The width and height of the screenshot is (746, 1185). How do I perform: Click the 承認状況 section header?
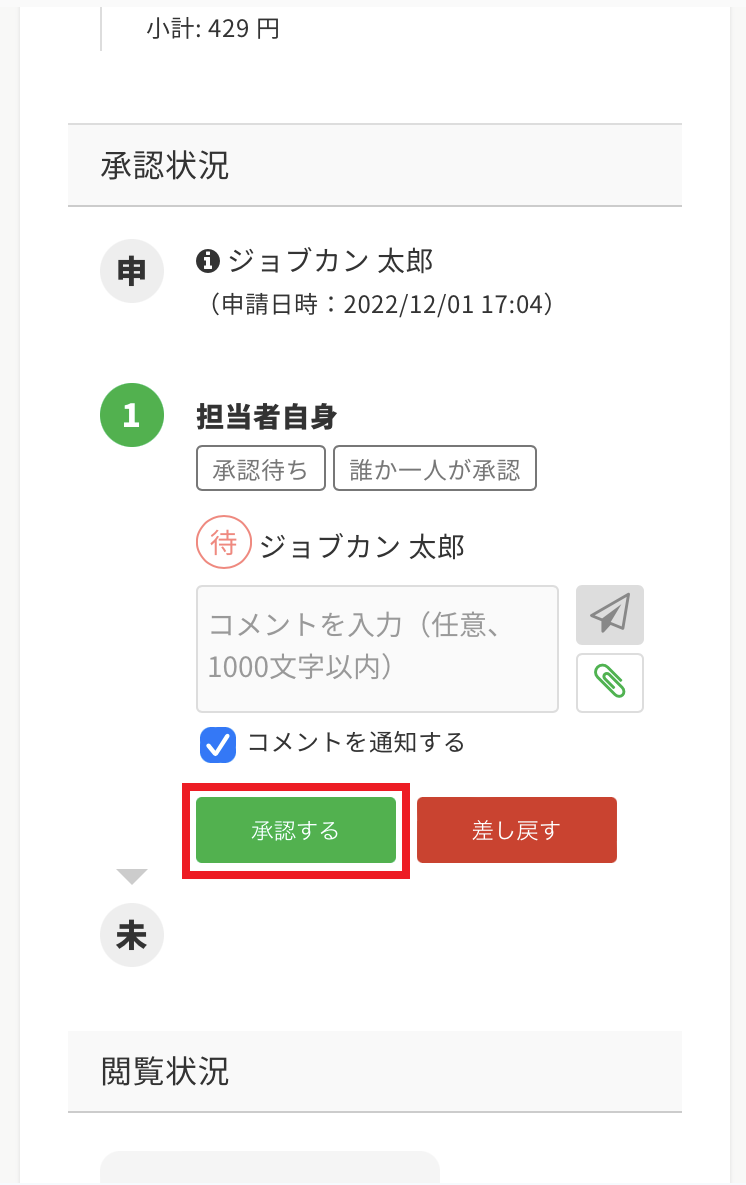pos(165,166)
